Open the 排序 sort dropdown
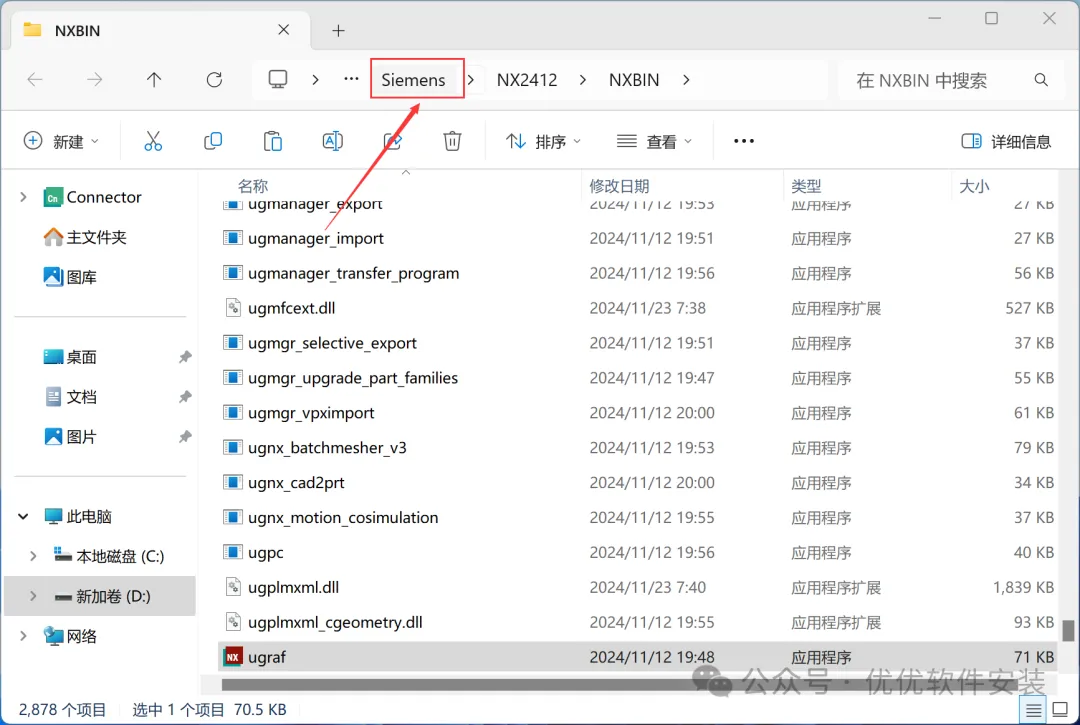Screen dimensions: 1080x725 point(543,141)
